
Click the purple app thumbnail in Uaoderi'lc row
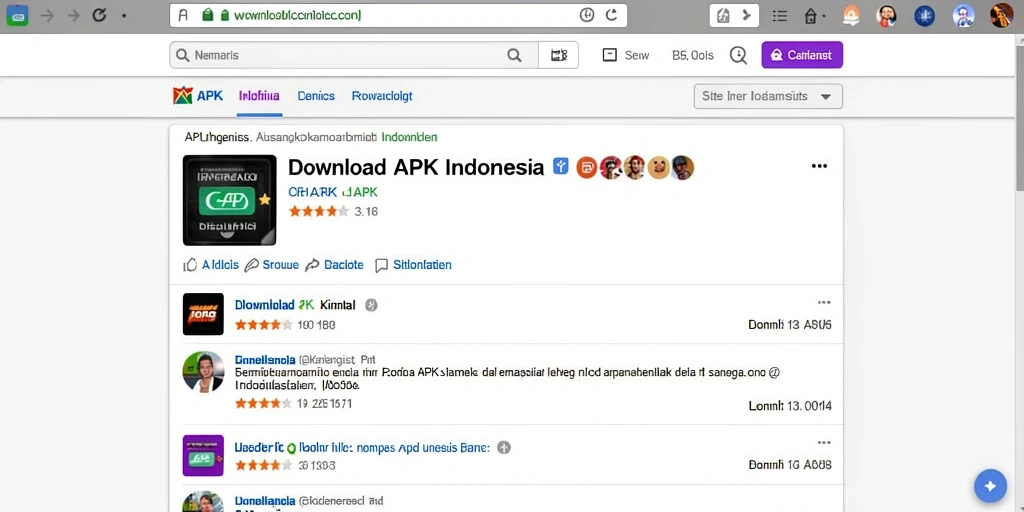click(203, 455)
